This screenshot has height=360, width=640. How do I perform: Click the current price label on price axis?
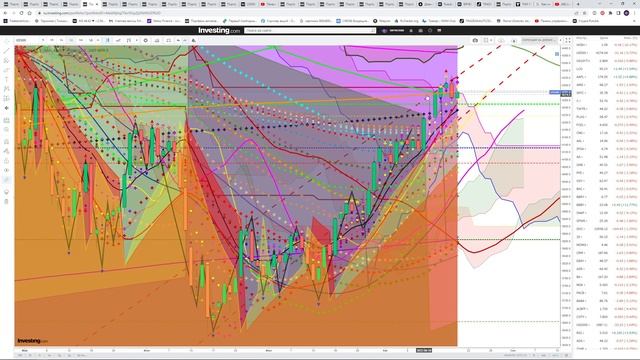click(566, 93)
